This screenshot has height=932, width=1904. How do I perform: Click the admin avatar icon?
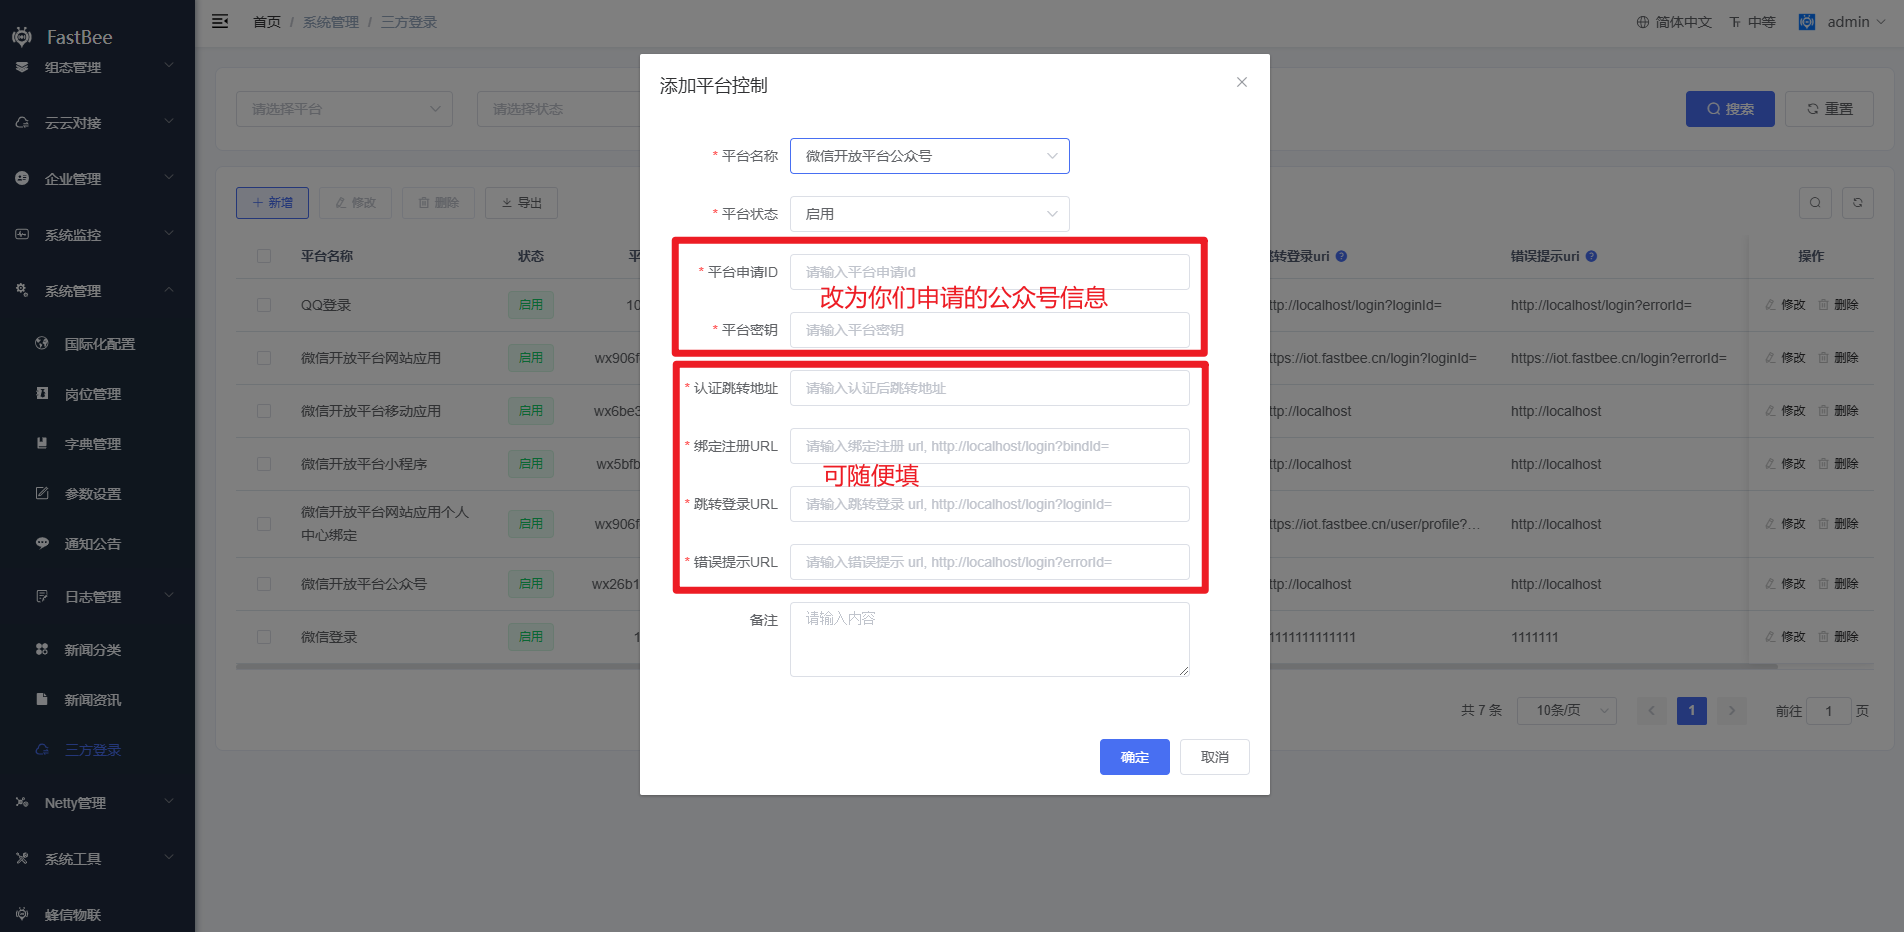point(1807,22)
